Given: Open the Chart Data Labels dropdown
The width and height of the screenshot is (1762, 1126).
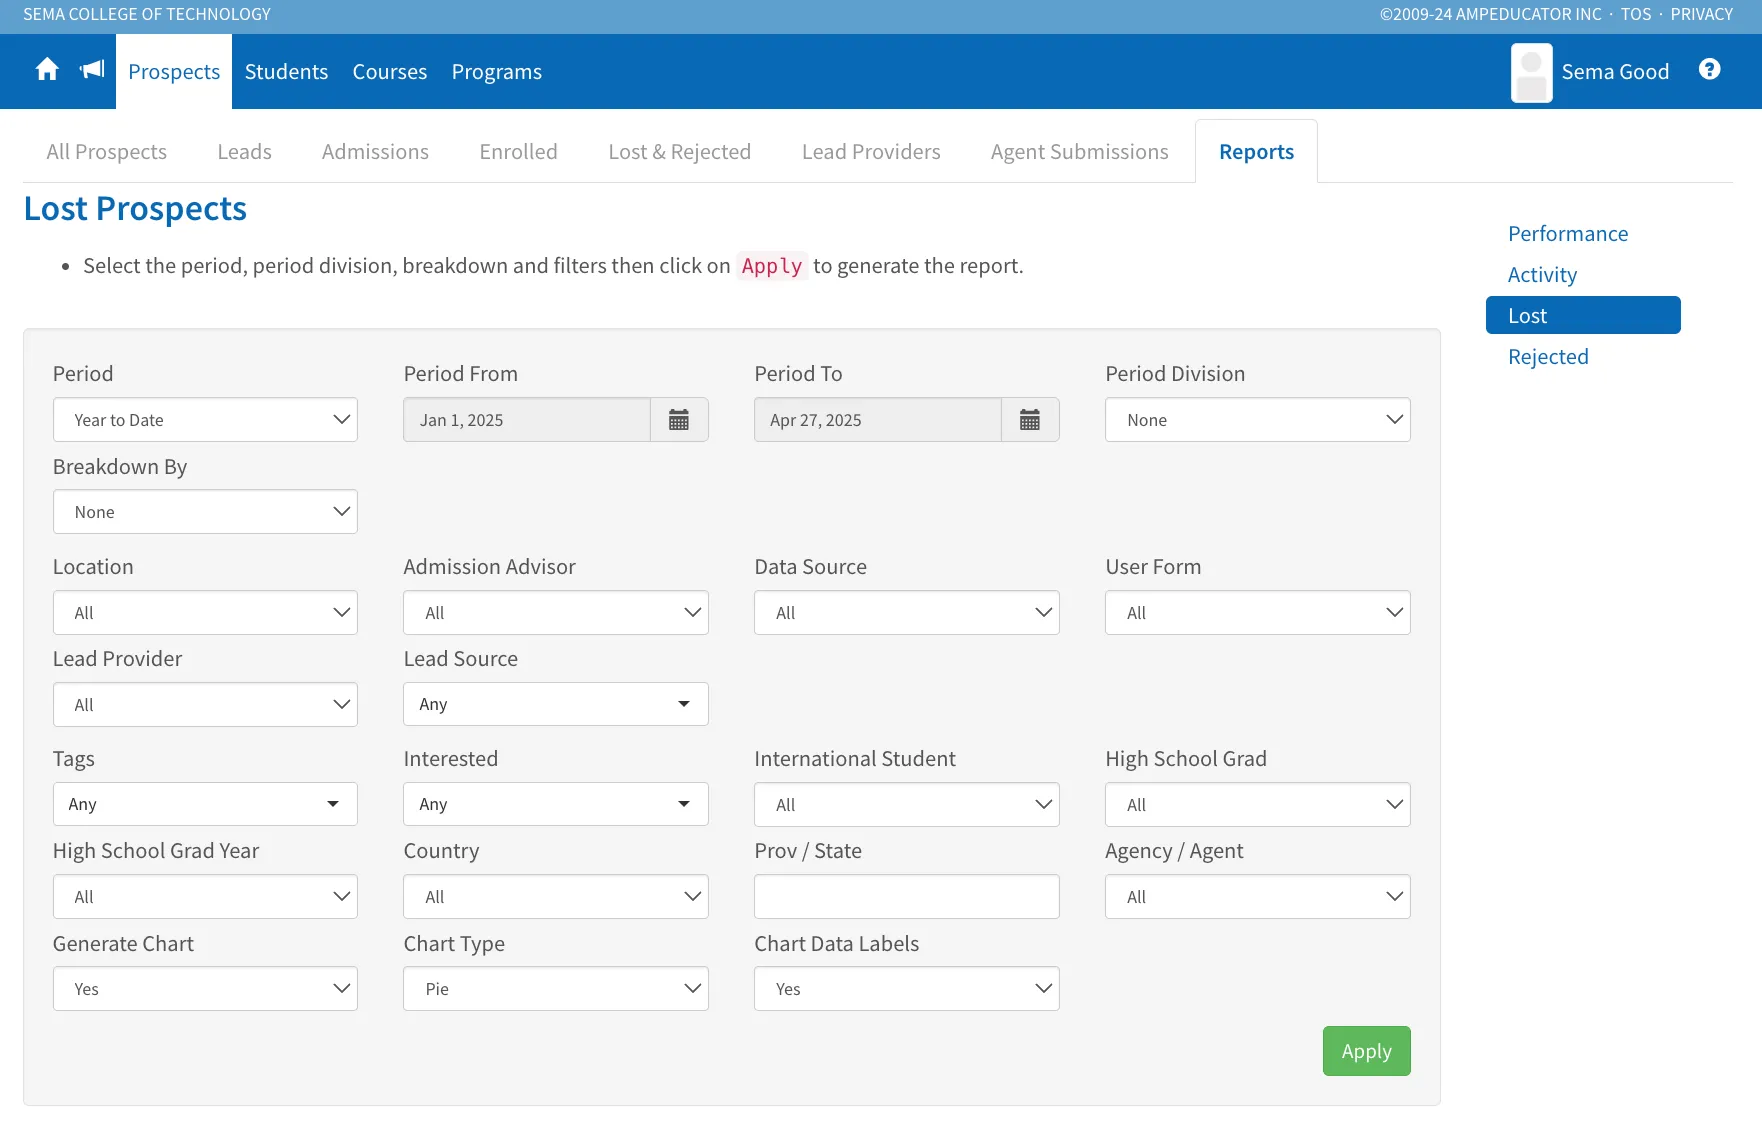Looking at the screenshot, I should [907, 989].
